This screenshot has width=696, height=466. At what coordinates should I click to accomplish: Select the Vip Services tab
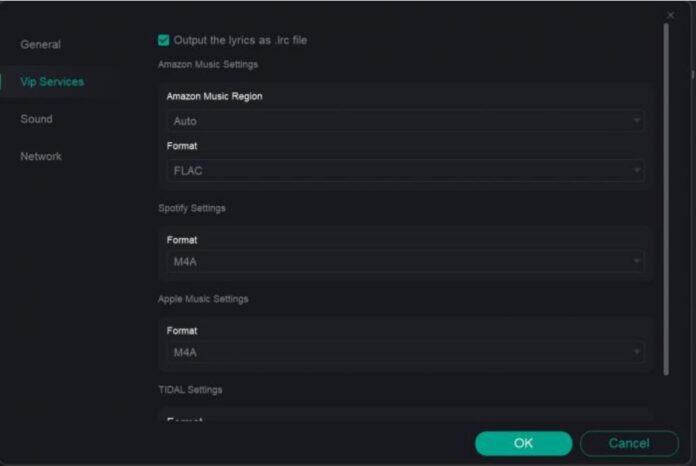click(x=52, y=82)
